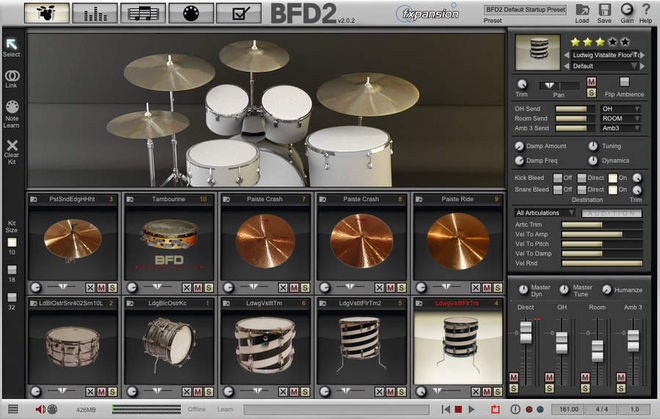Set Kit Size to 32
Screen dimensions: 660x419
click(x=12, y=297)
